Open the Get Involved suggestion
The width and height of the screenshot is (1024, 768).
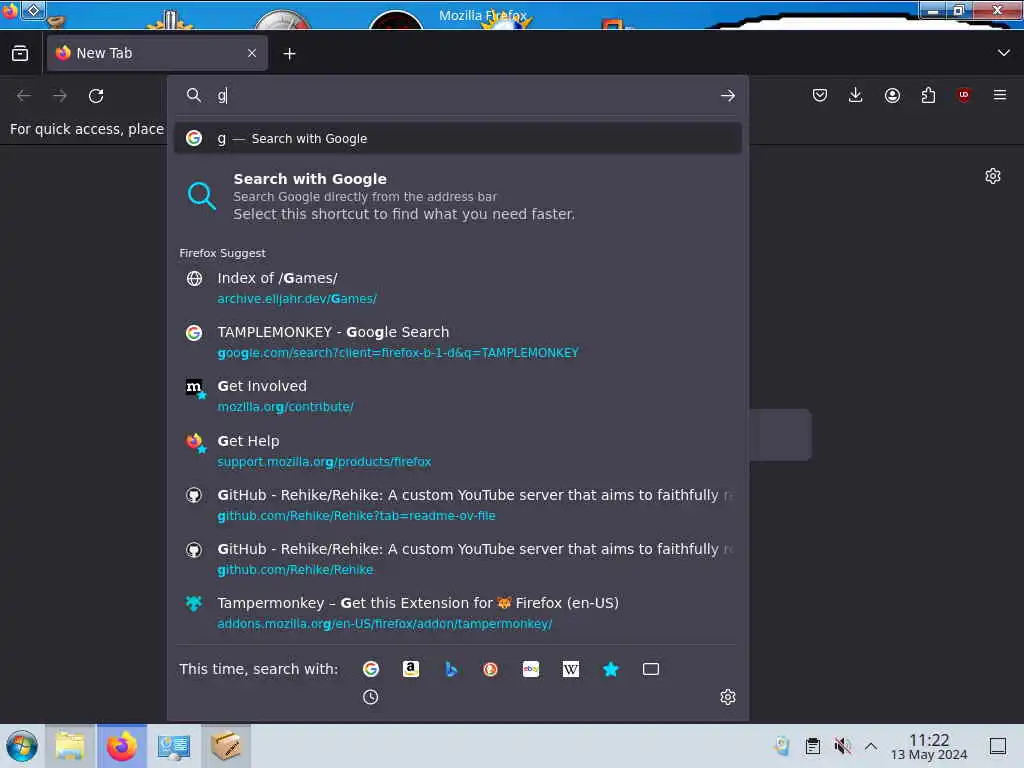pyautogui.click(x=458, y=396)
